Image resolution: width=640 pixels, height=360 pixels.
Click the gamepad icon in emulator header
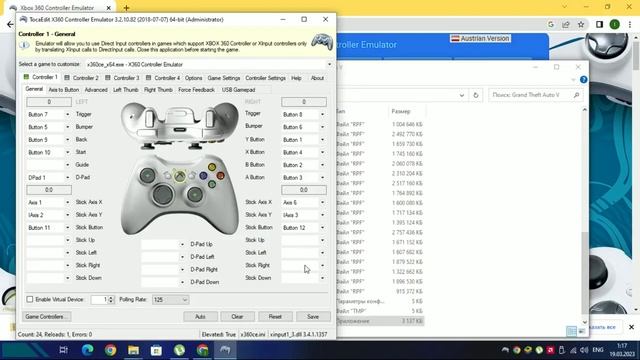[x=322, y=42]
